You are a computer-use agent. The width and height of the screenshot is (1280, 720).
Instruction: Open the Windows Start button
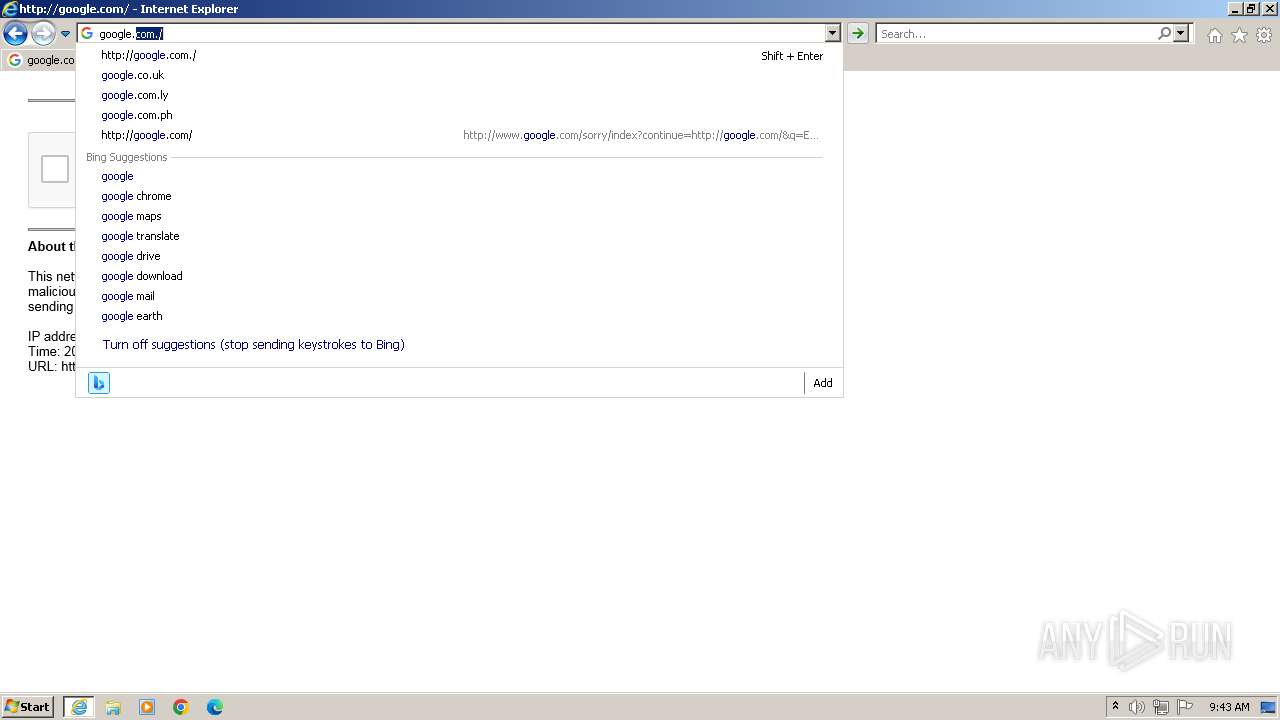point(28,707)
